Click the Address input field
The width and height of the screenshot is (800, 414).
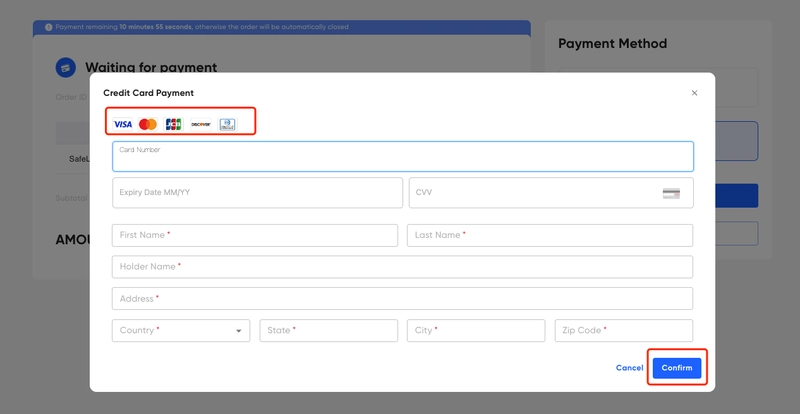(403, 299)
